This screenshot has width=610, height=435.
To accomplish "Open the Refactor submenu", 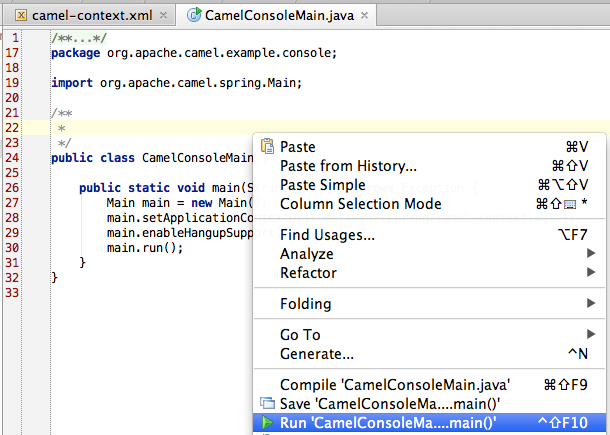I will point(429,273).
